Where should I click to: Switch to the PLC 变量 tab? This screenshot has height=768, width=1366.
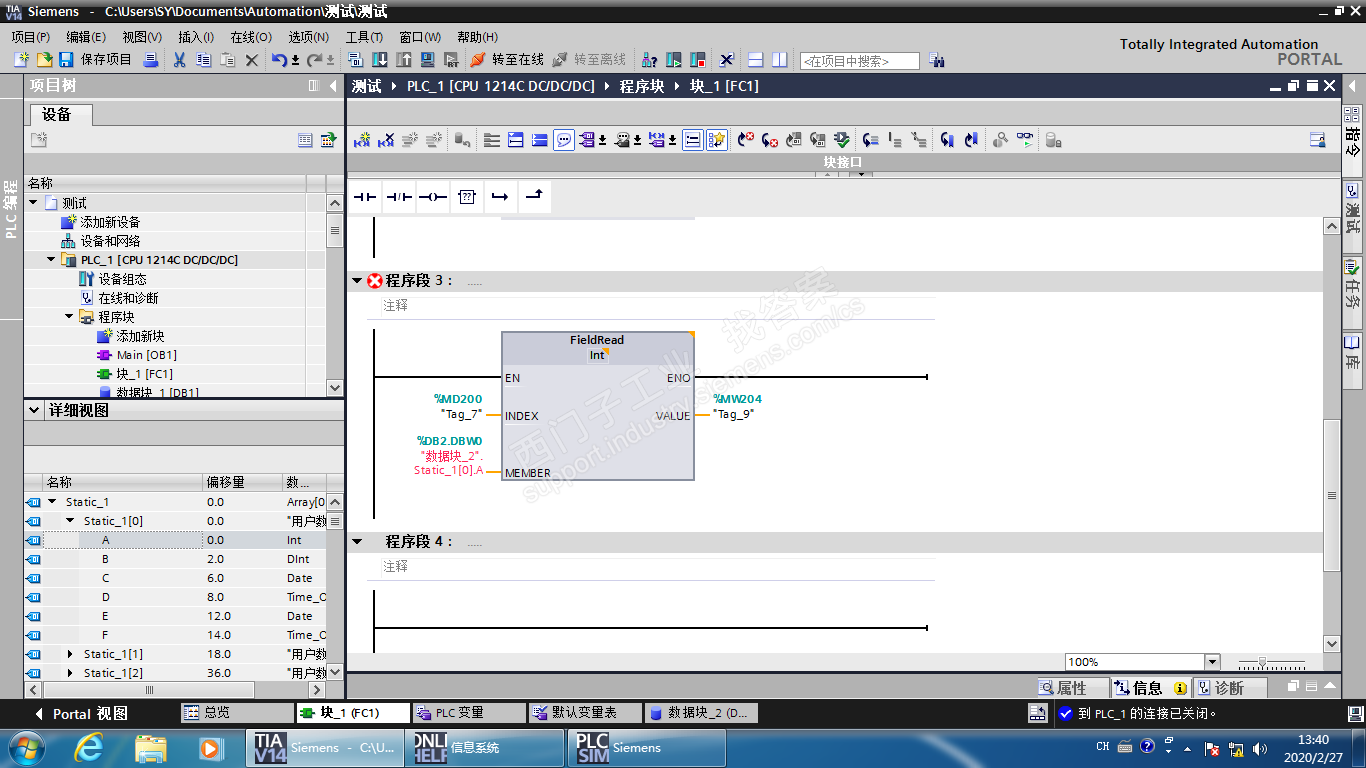pyautogui.click(x=469, y=713)
